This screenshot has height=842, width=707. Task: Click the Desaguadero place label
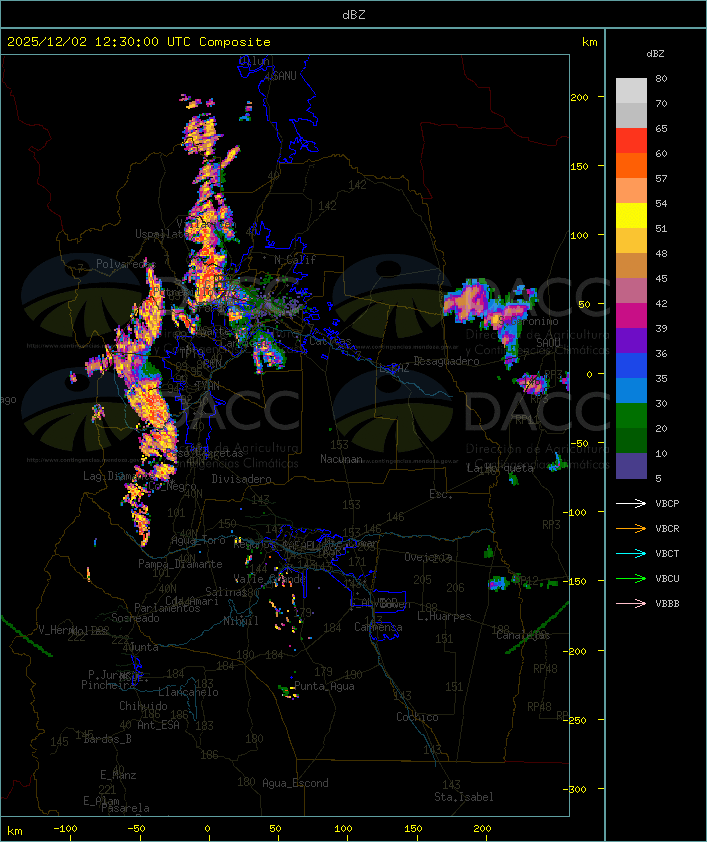click(446, 361)
